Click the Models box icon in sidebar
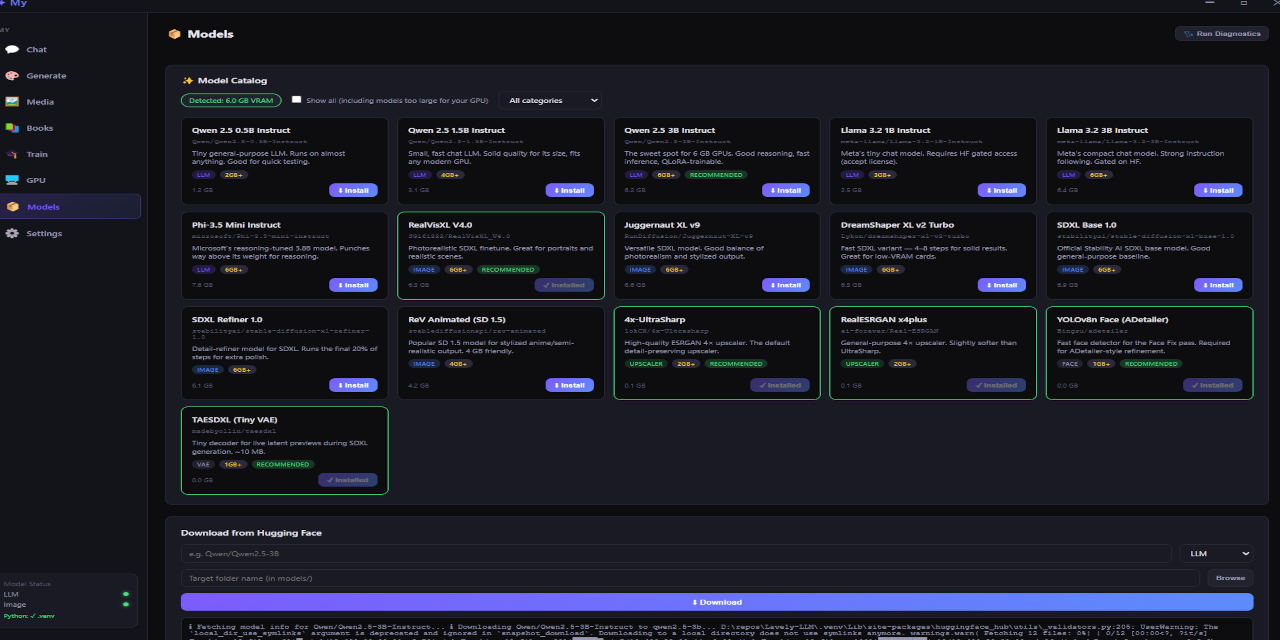This screenshot has height=640, width=1280. coord(12,207)
